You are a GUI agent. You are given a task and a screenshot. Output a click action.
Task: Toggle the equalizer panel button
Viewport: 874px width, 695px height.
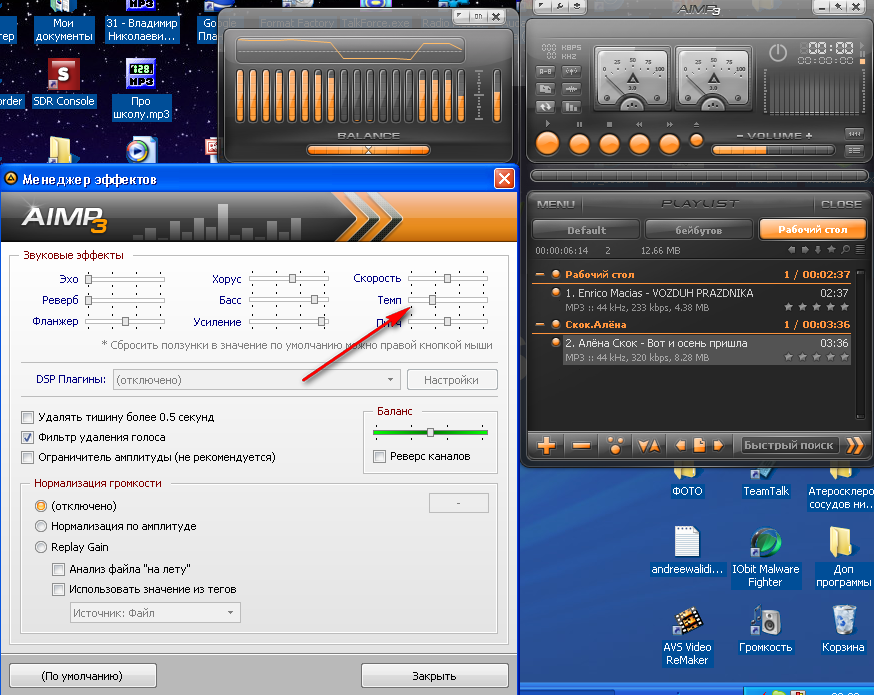(x=854, y=133)
